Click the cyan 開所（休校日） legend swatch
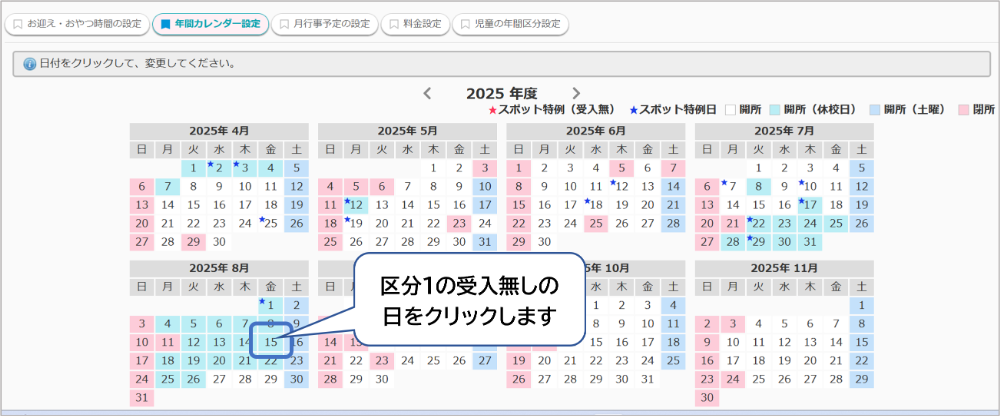The width and height of the screenshot is (1000, 416). [776, 109]
